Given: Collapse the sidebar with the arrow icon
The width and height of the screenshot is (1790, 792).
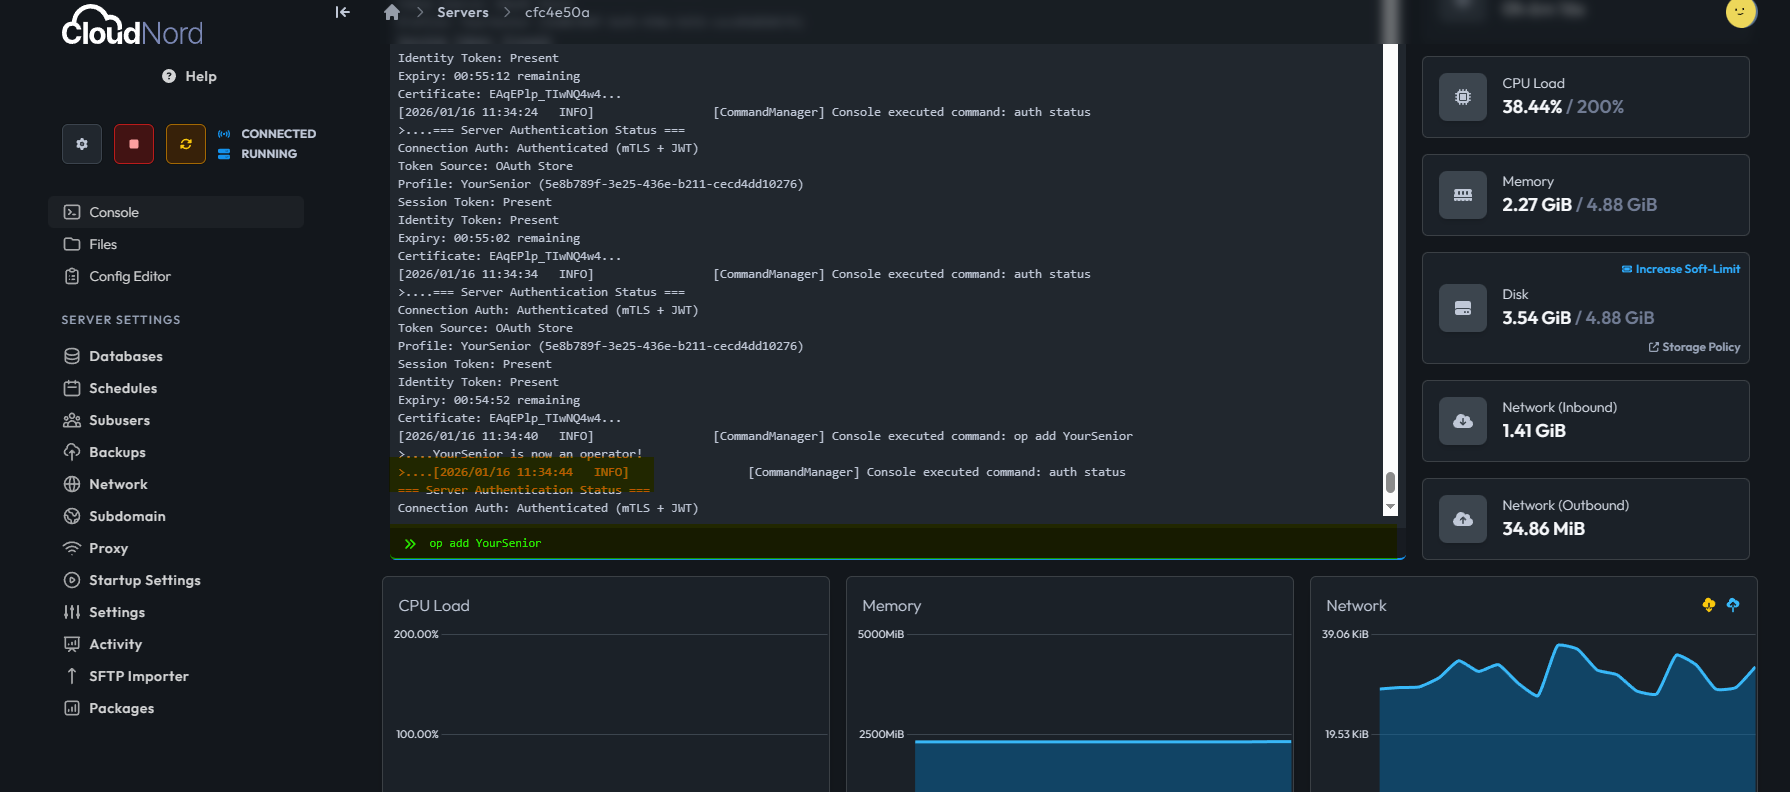Looking at the screenshot, I should (342, 12).
